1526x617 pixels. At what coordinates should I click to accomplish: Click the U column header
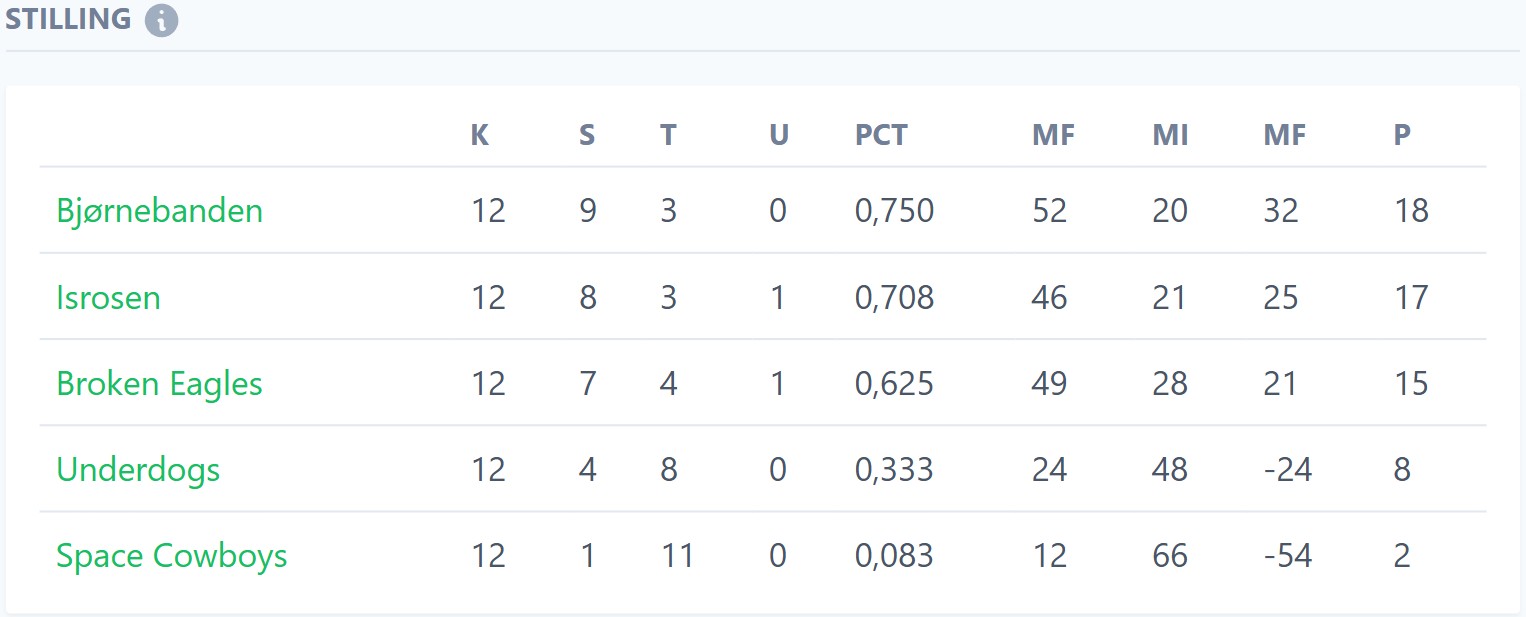[x=779, y=135]
